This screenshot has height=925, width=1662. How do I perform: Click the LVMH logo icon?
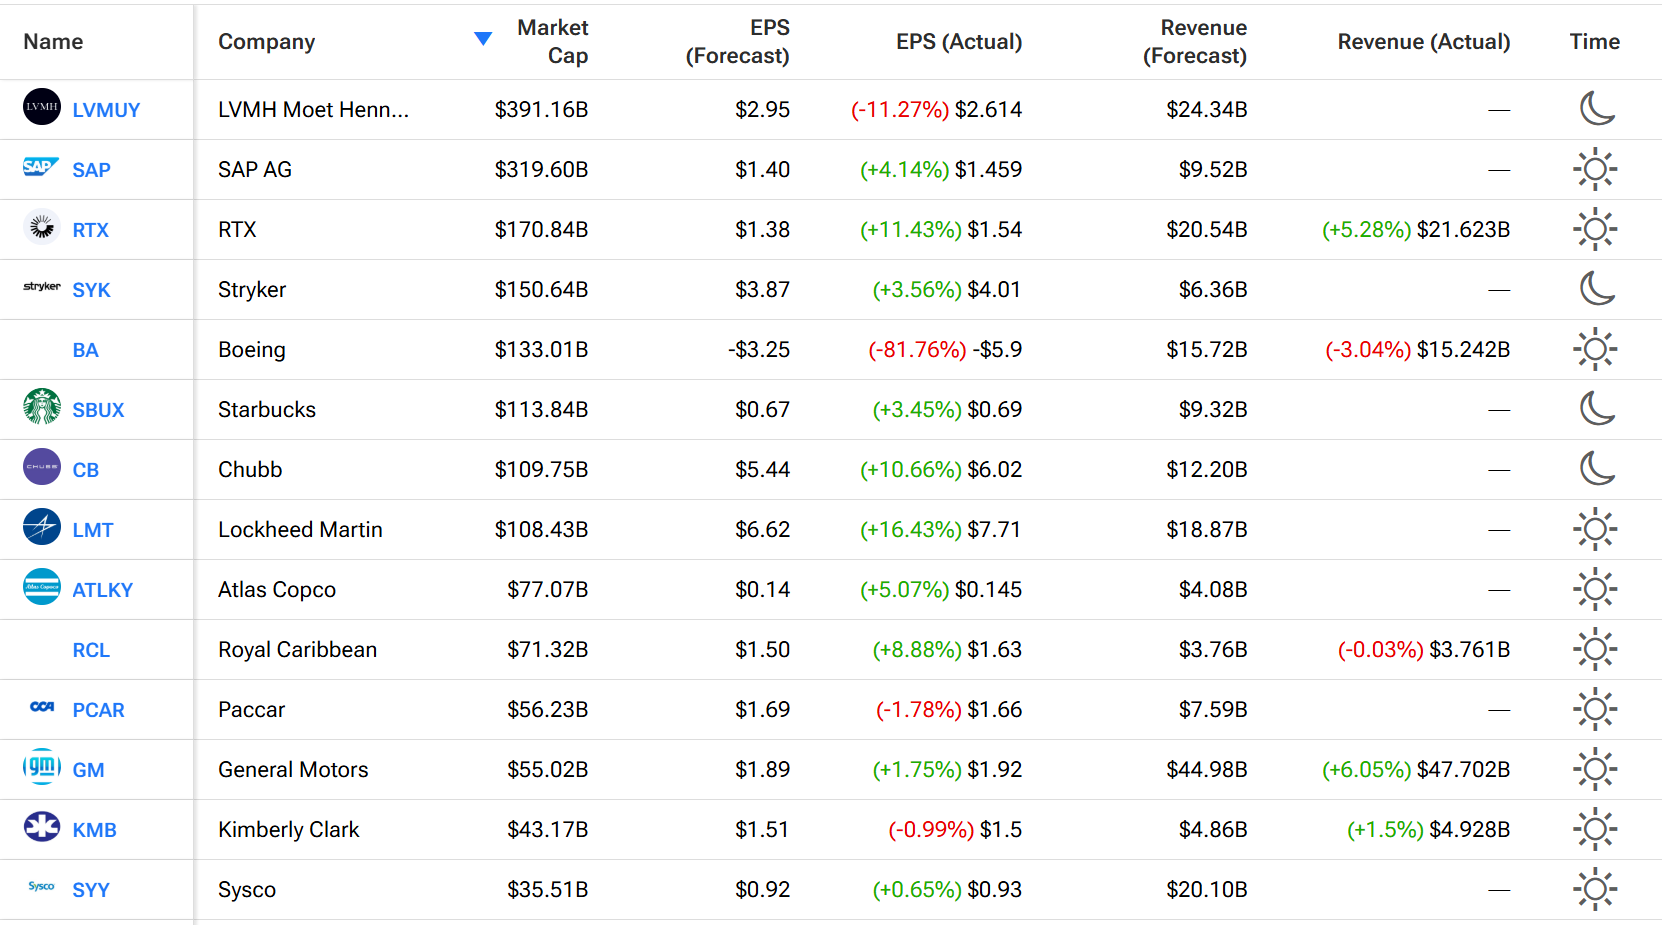click(42, 106)
